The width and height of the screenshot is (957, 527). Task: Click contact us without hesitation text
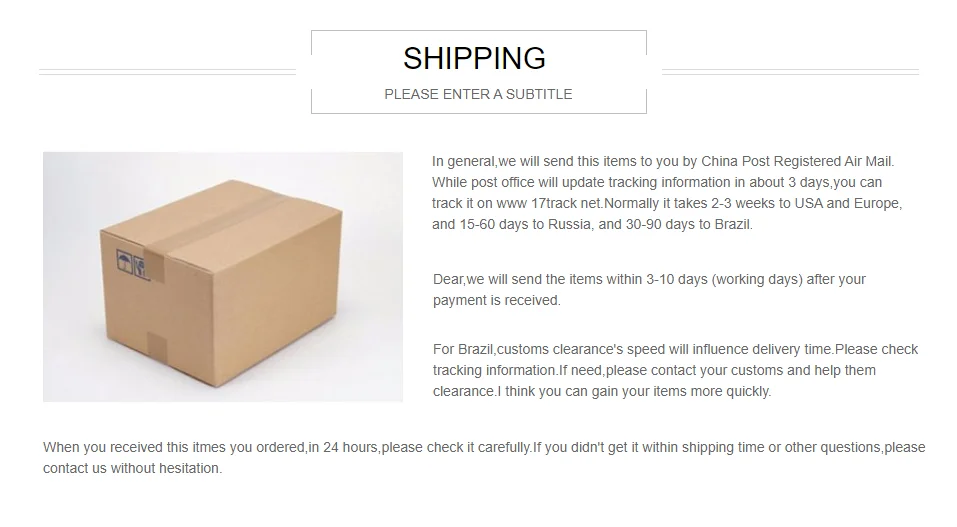point(132,468)
